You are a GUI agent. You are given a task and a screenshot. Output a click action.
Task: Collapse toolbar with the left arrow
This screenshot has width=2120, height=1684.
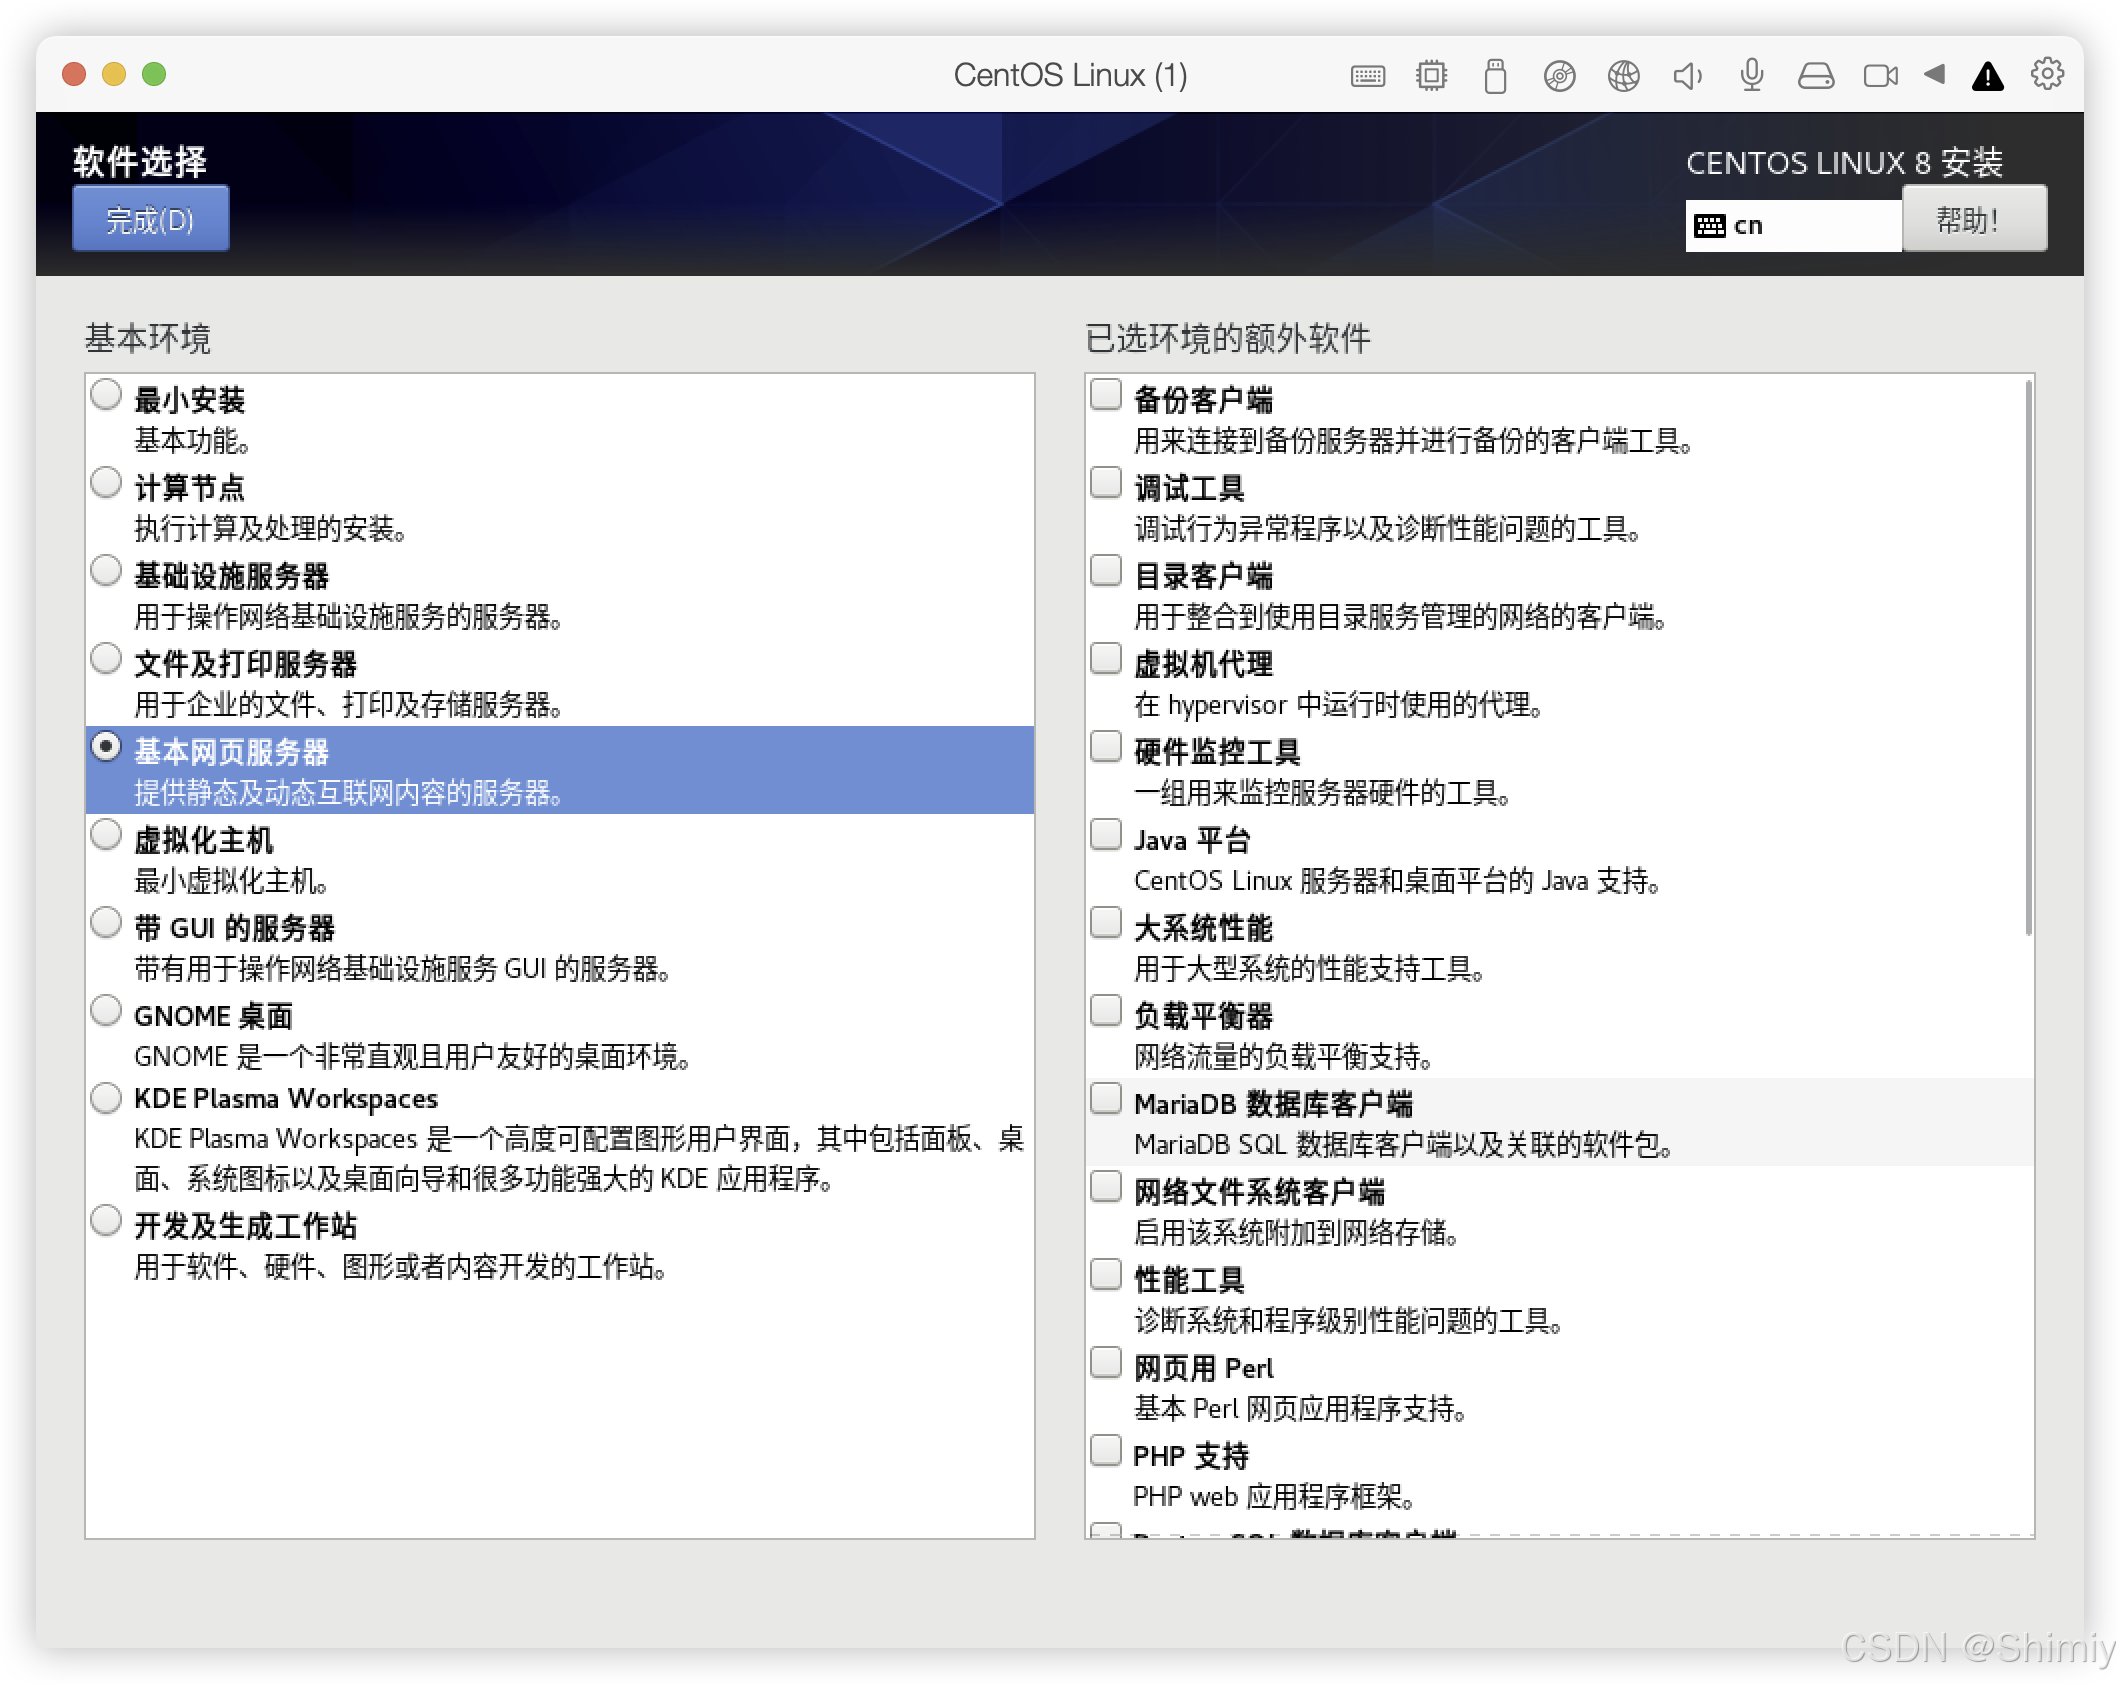(1934, 74)
